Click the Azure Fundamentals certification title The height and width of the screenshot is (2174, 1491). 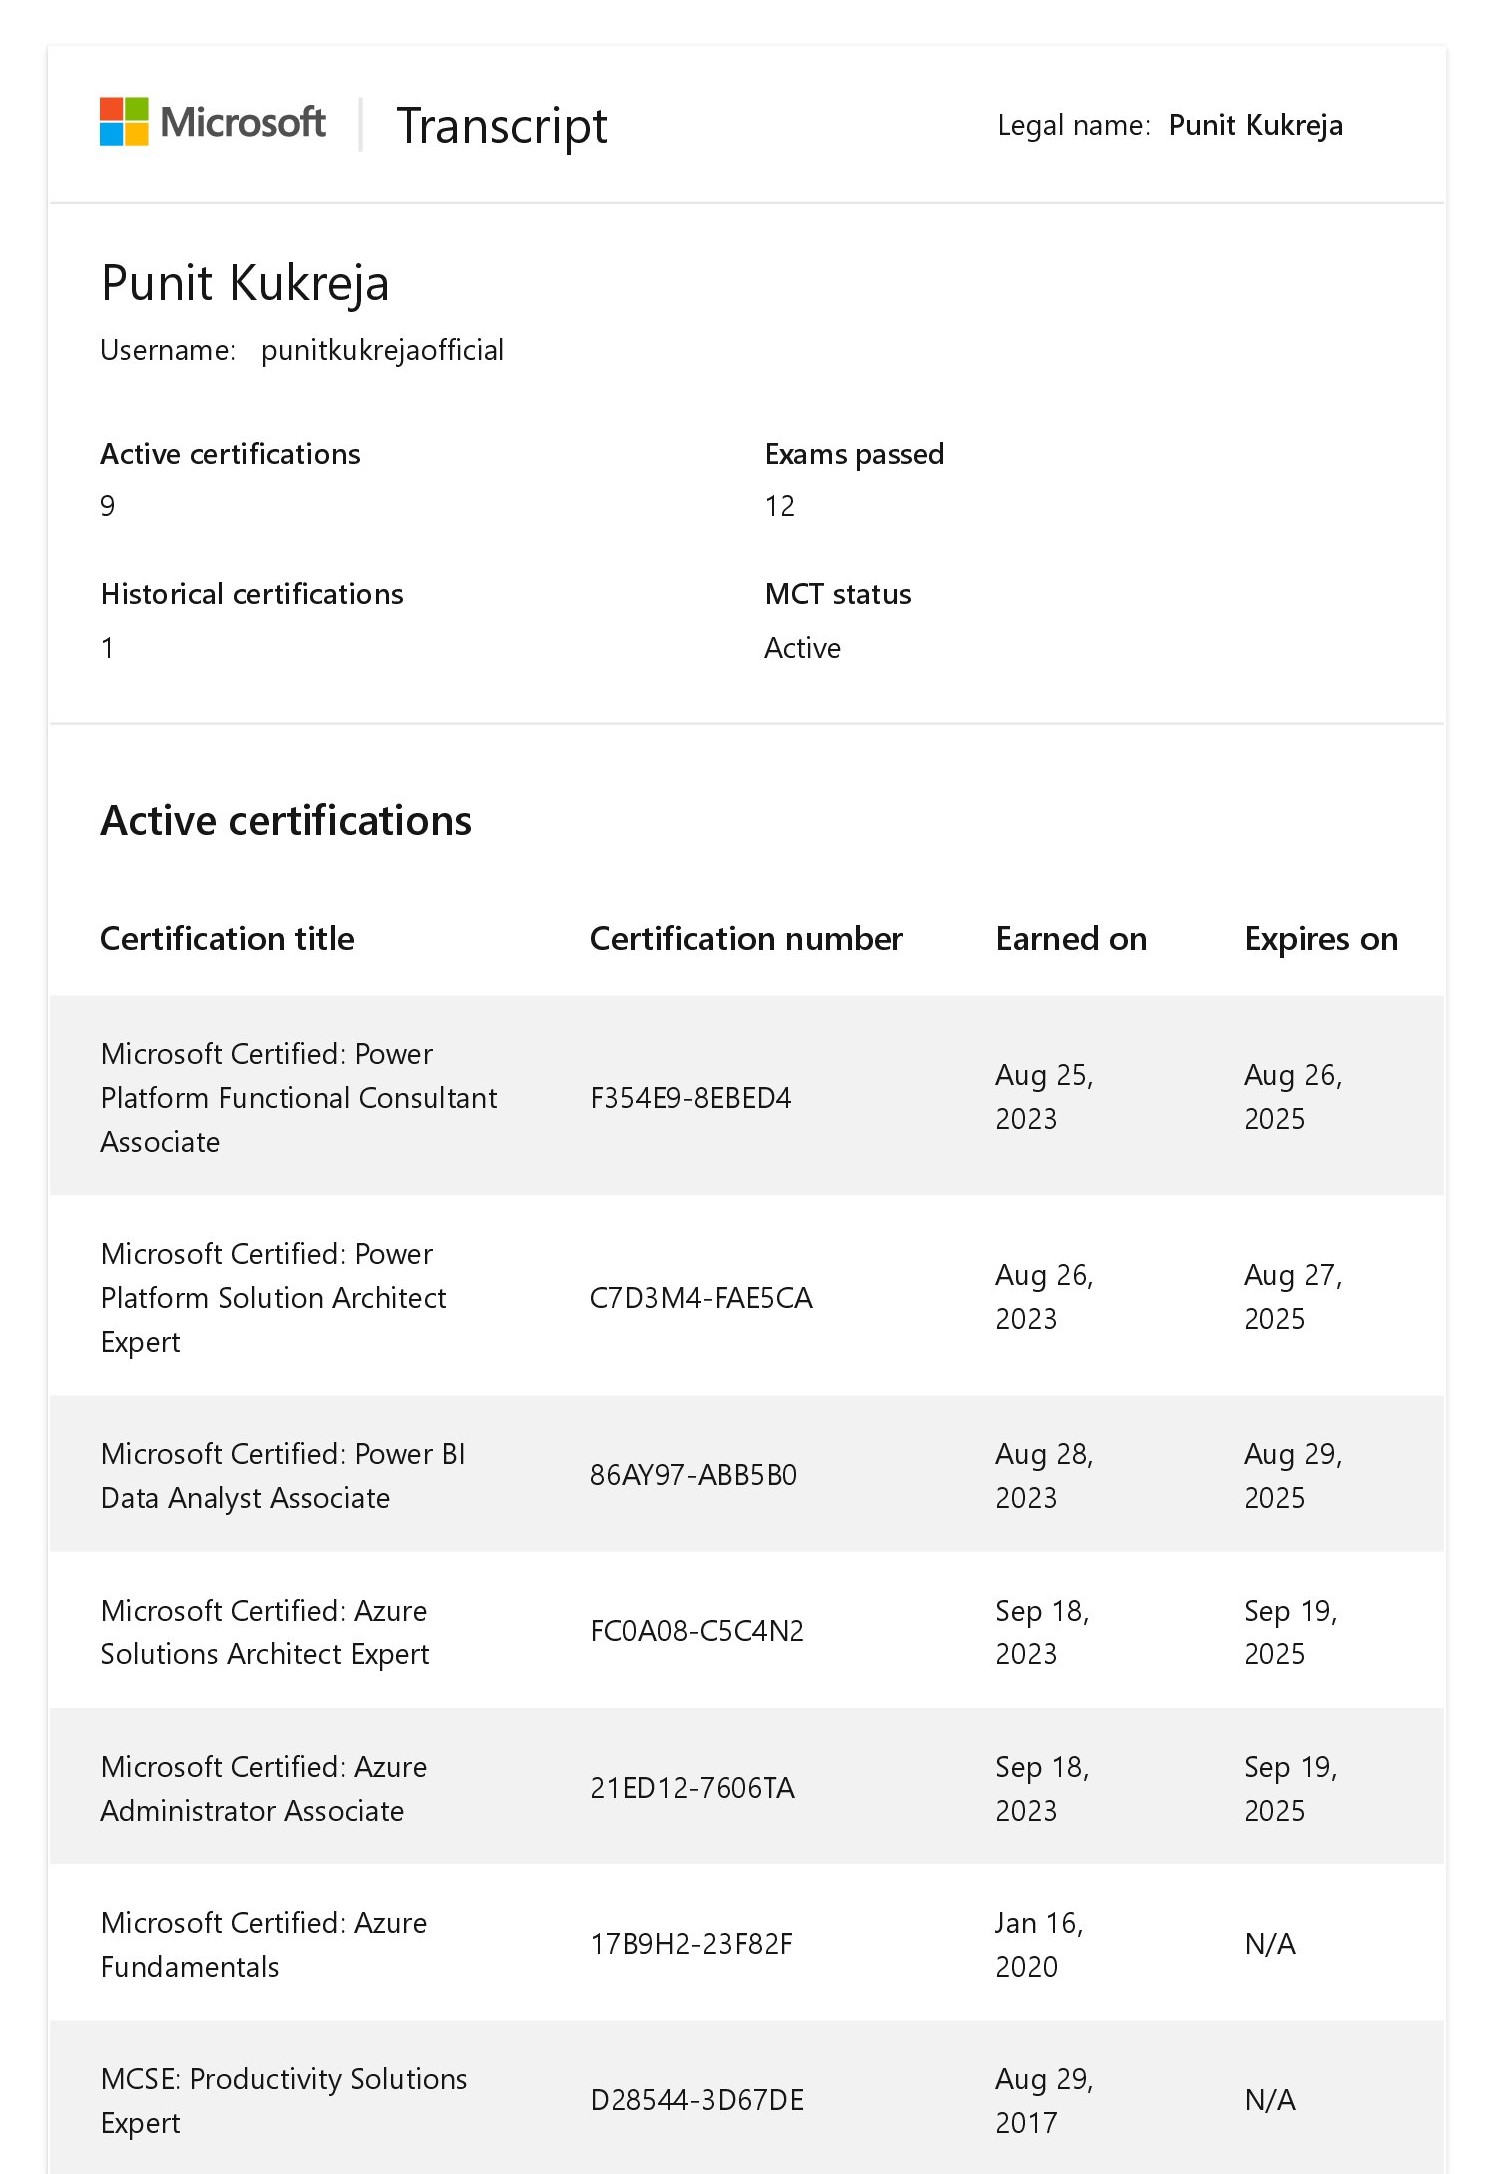[x=263, y=1944]
